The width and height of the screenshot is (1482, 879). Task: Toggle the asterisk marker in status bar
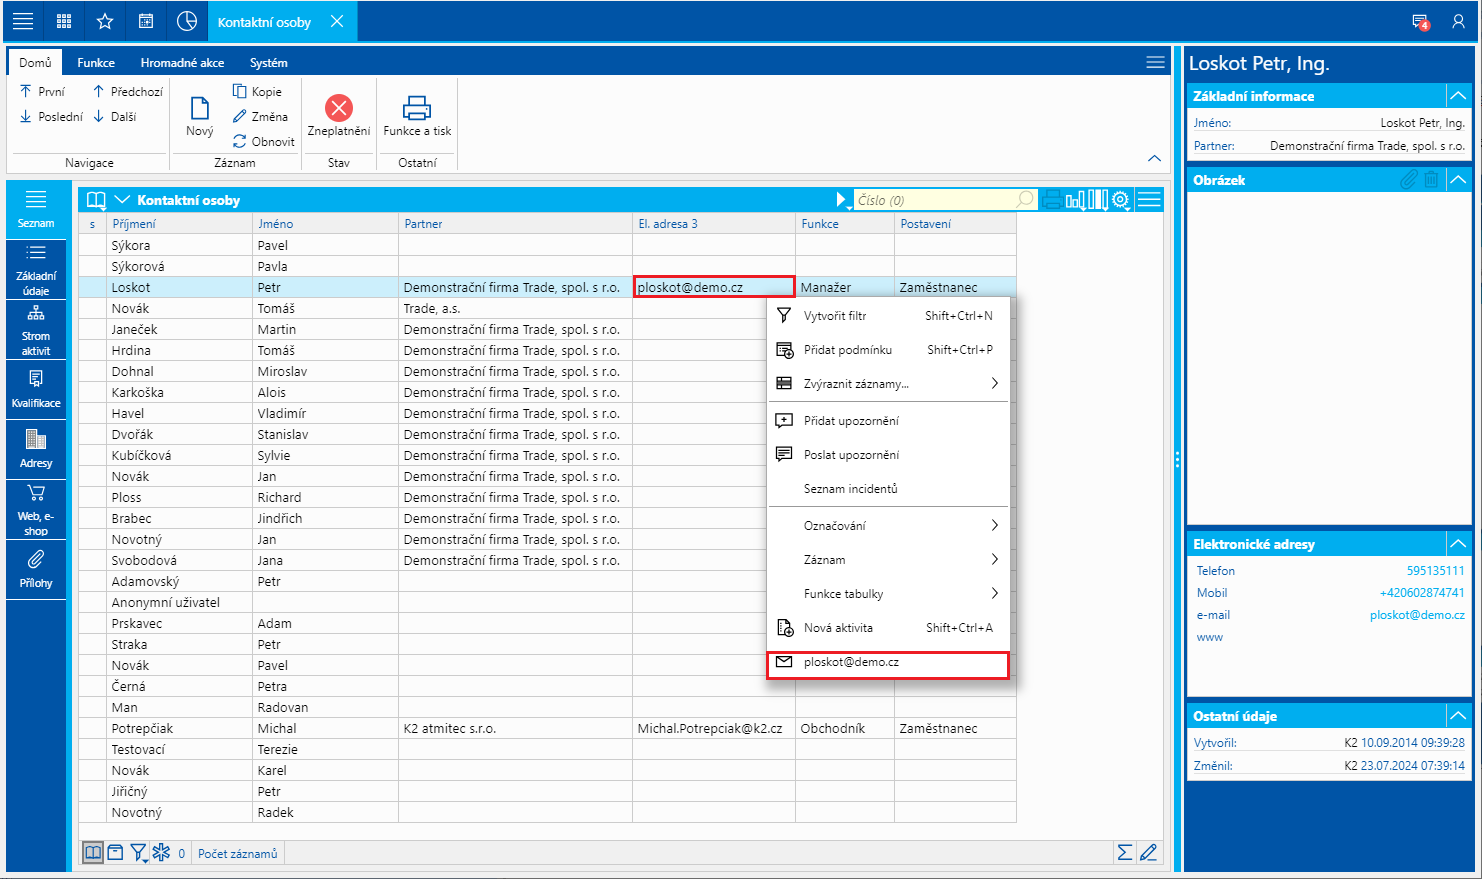pos(161,853)
